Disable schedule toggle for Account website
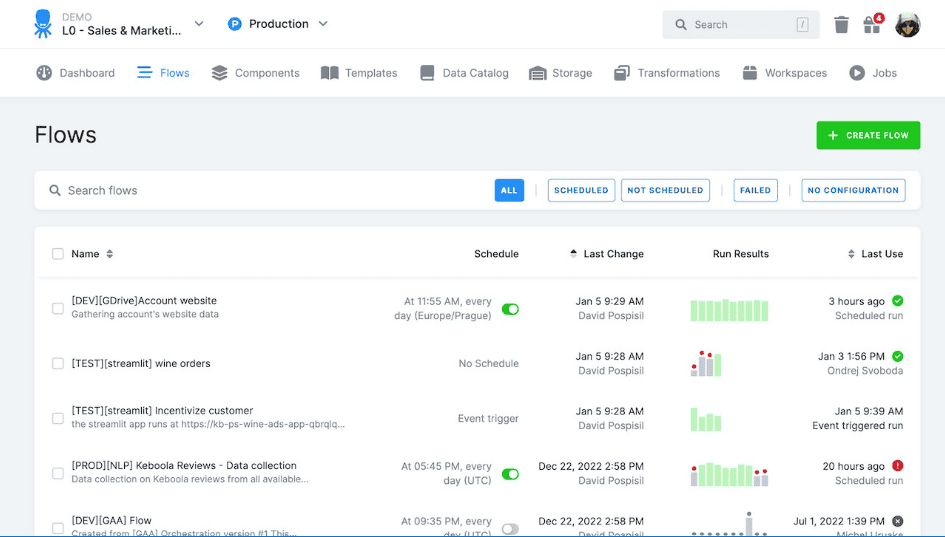945x537 pixels. point(510,309)
